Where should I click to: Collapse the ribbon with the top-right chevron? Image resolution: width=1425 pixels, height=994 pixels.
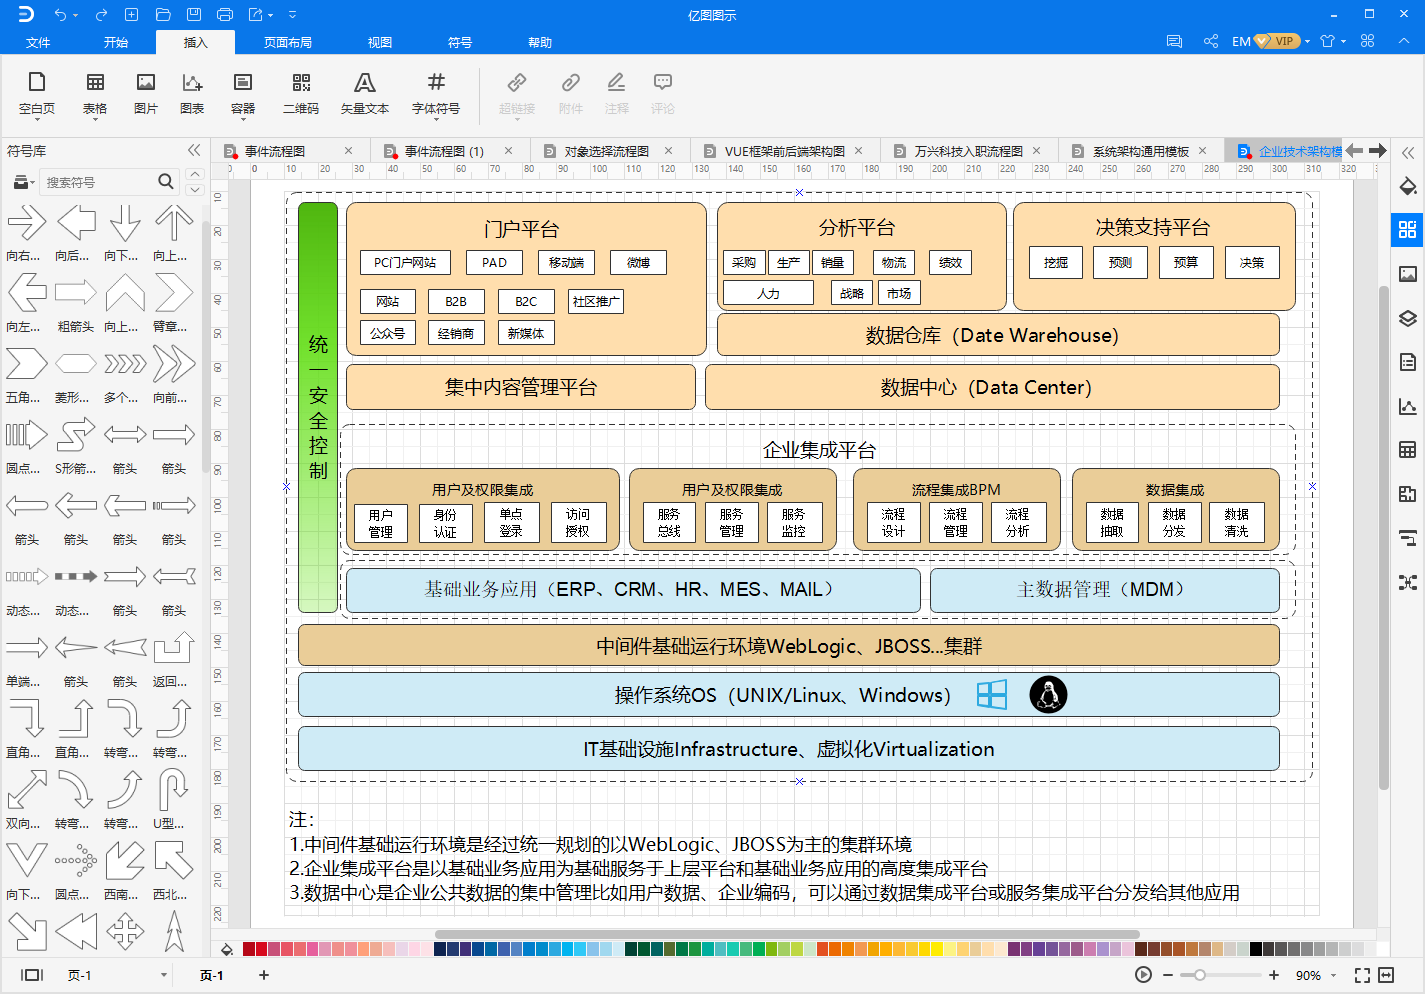point(1404,41)
